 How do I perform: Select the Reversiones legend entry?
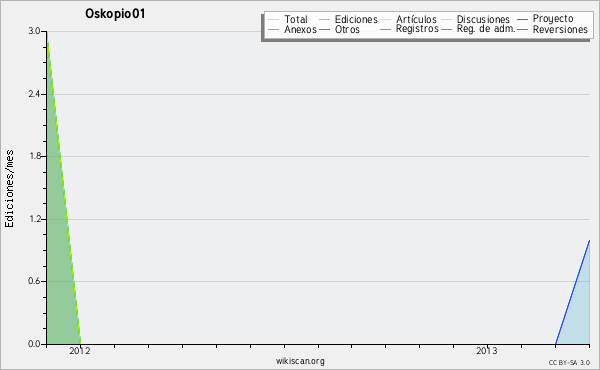pos(552,29)
